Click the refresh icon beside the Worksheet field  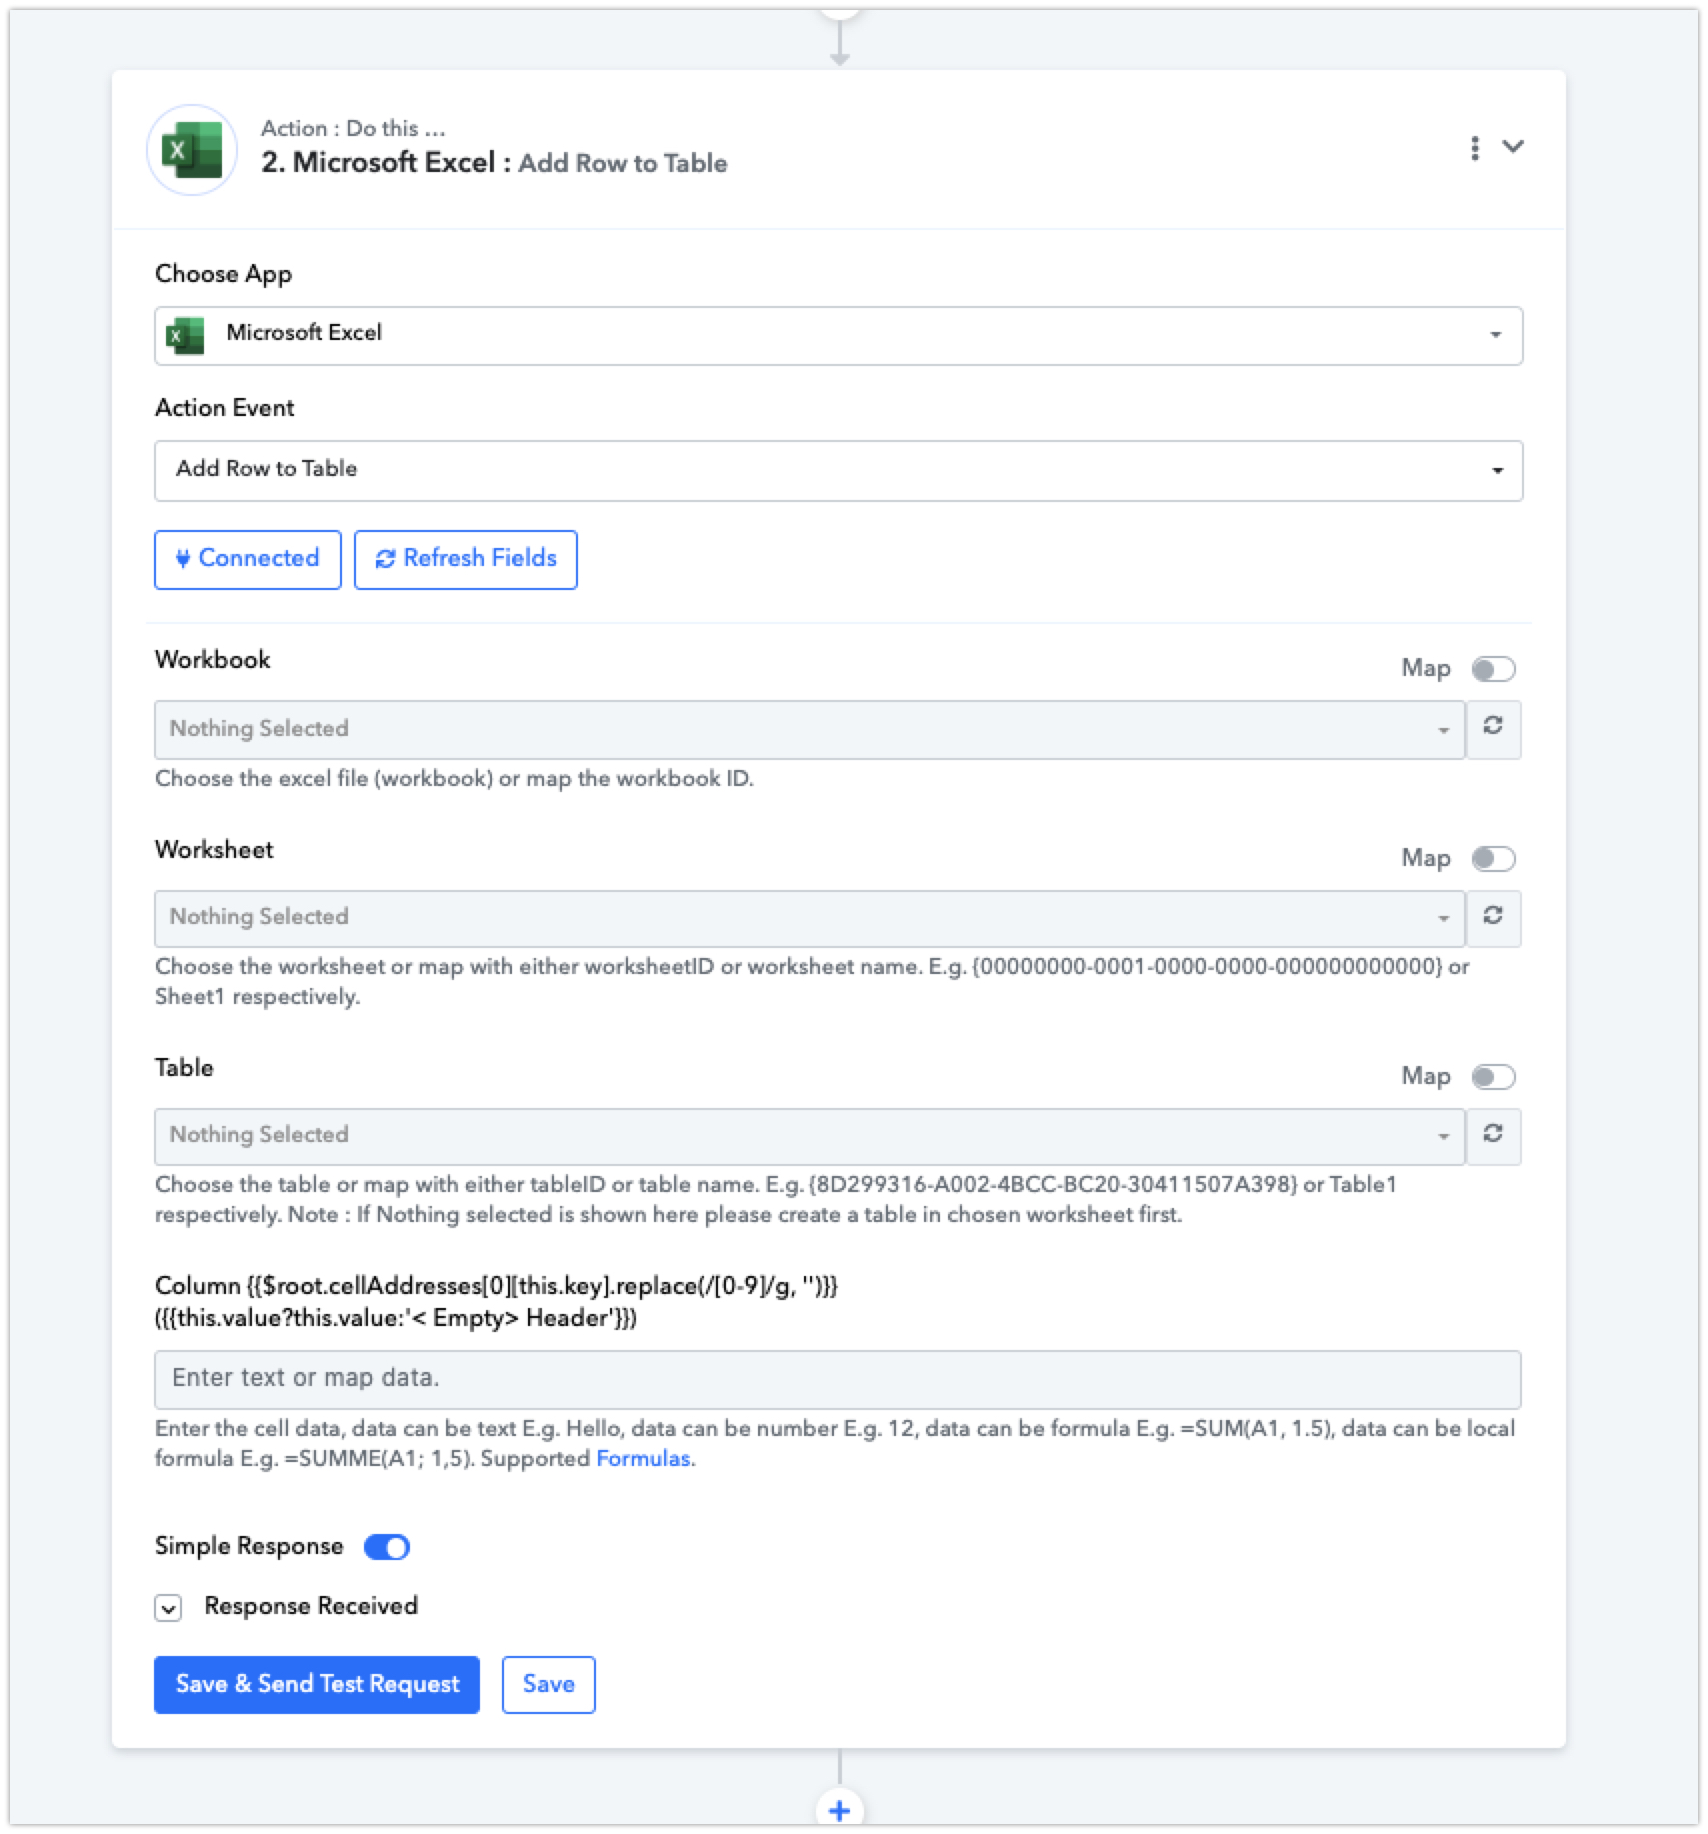pyautogui.click(x=1493, y=916)
